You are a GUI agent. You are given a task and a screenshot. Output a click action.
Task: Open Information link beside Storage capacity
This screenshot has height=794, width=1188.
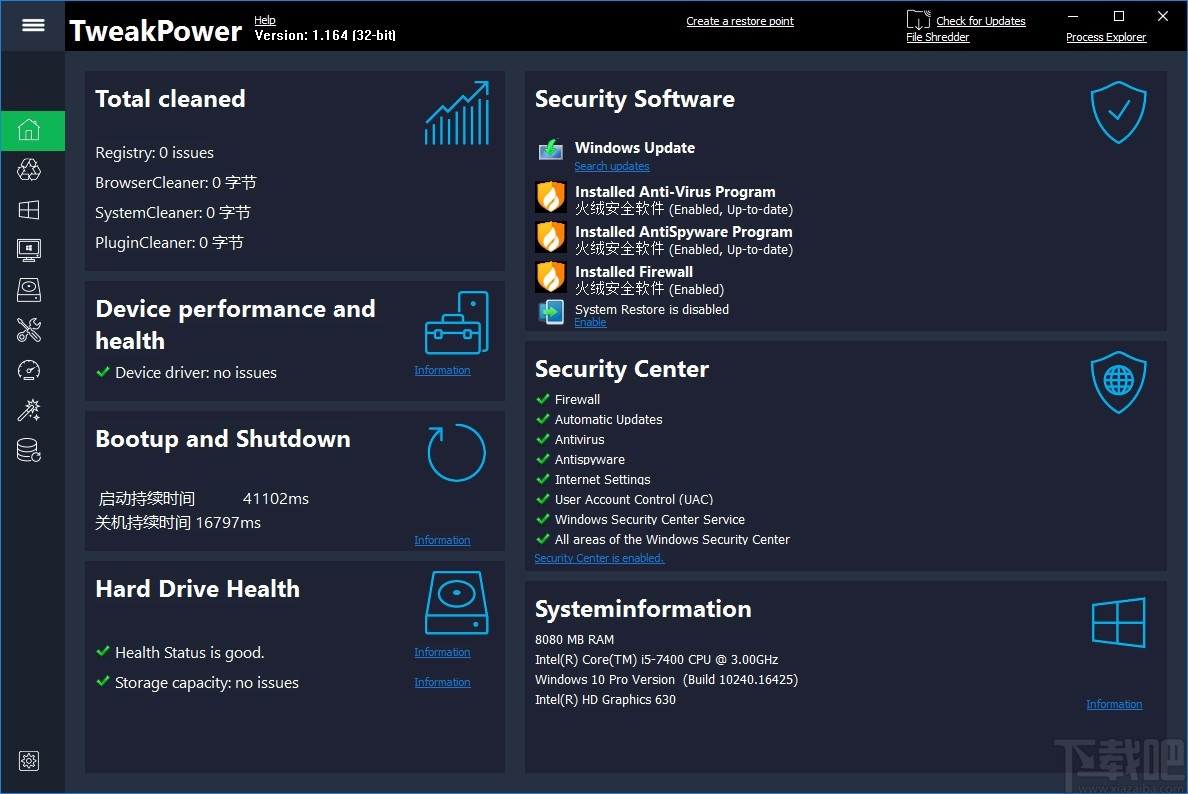(442, 683)
